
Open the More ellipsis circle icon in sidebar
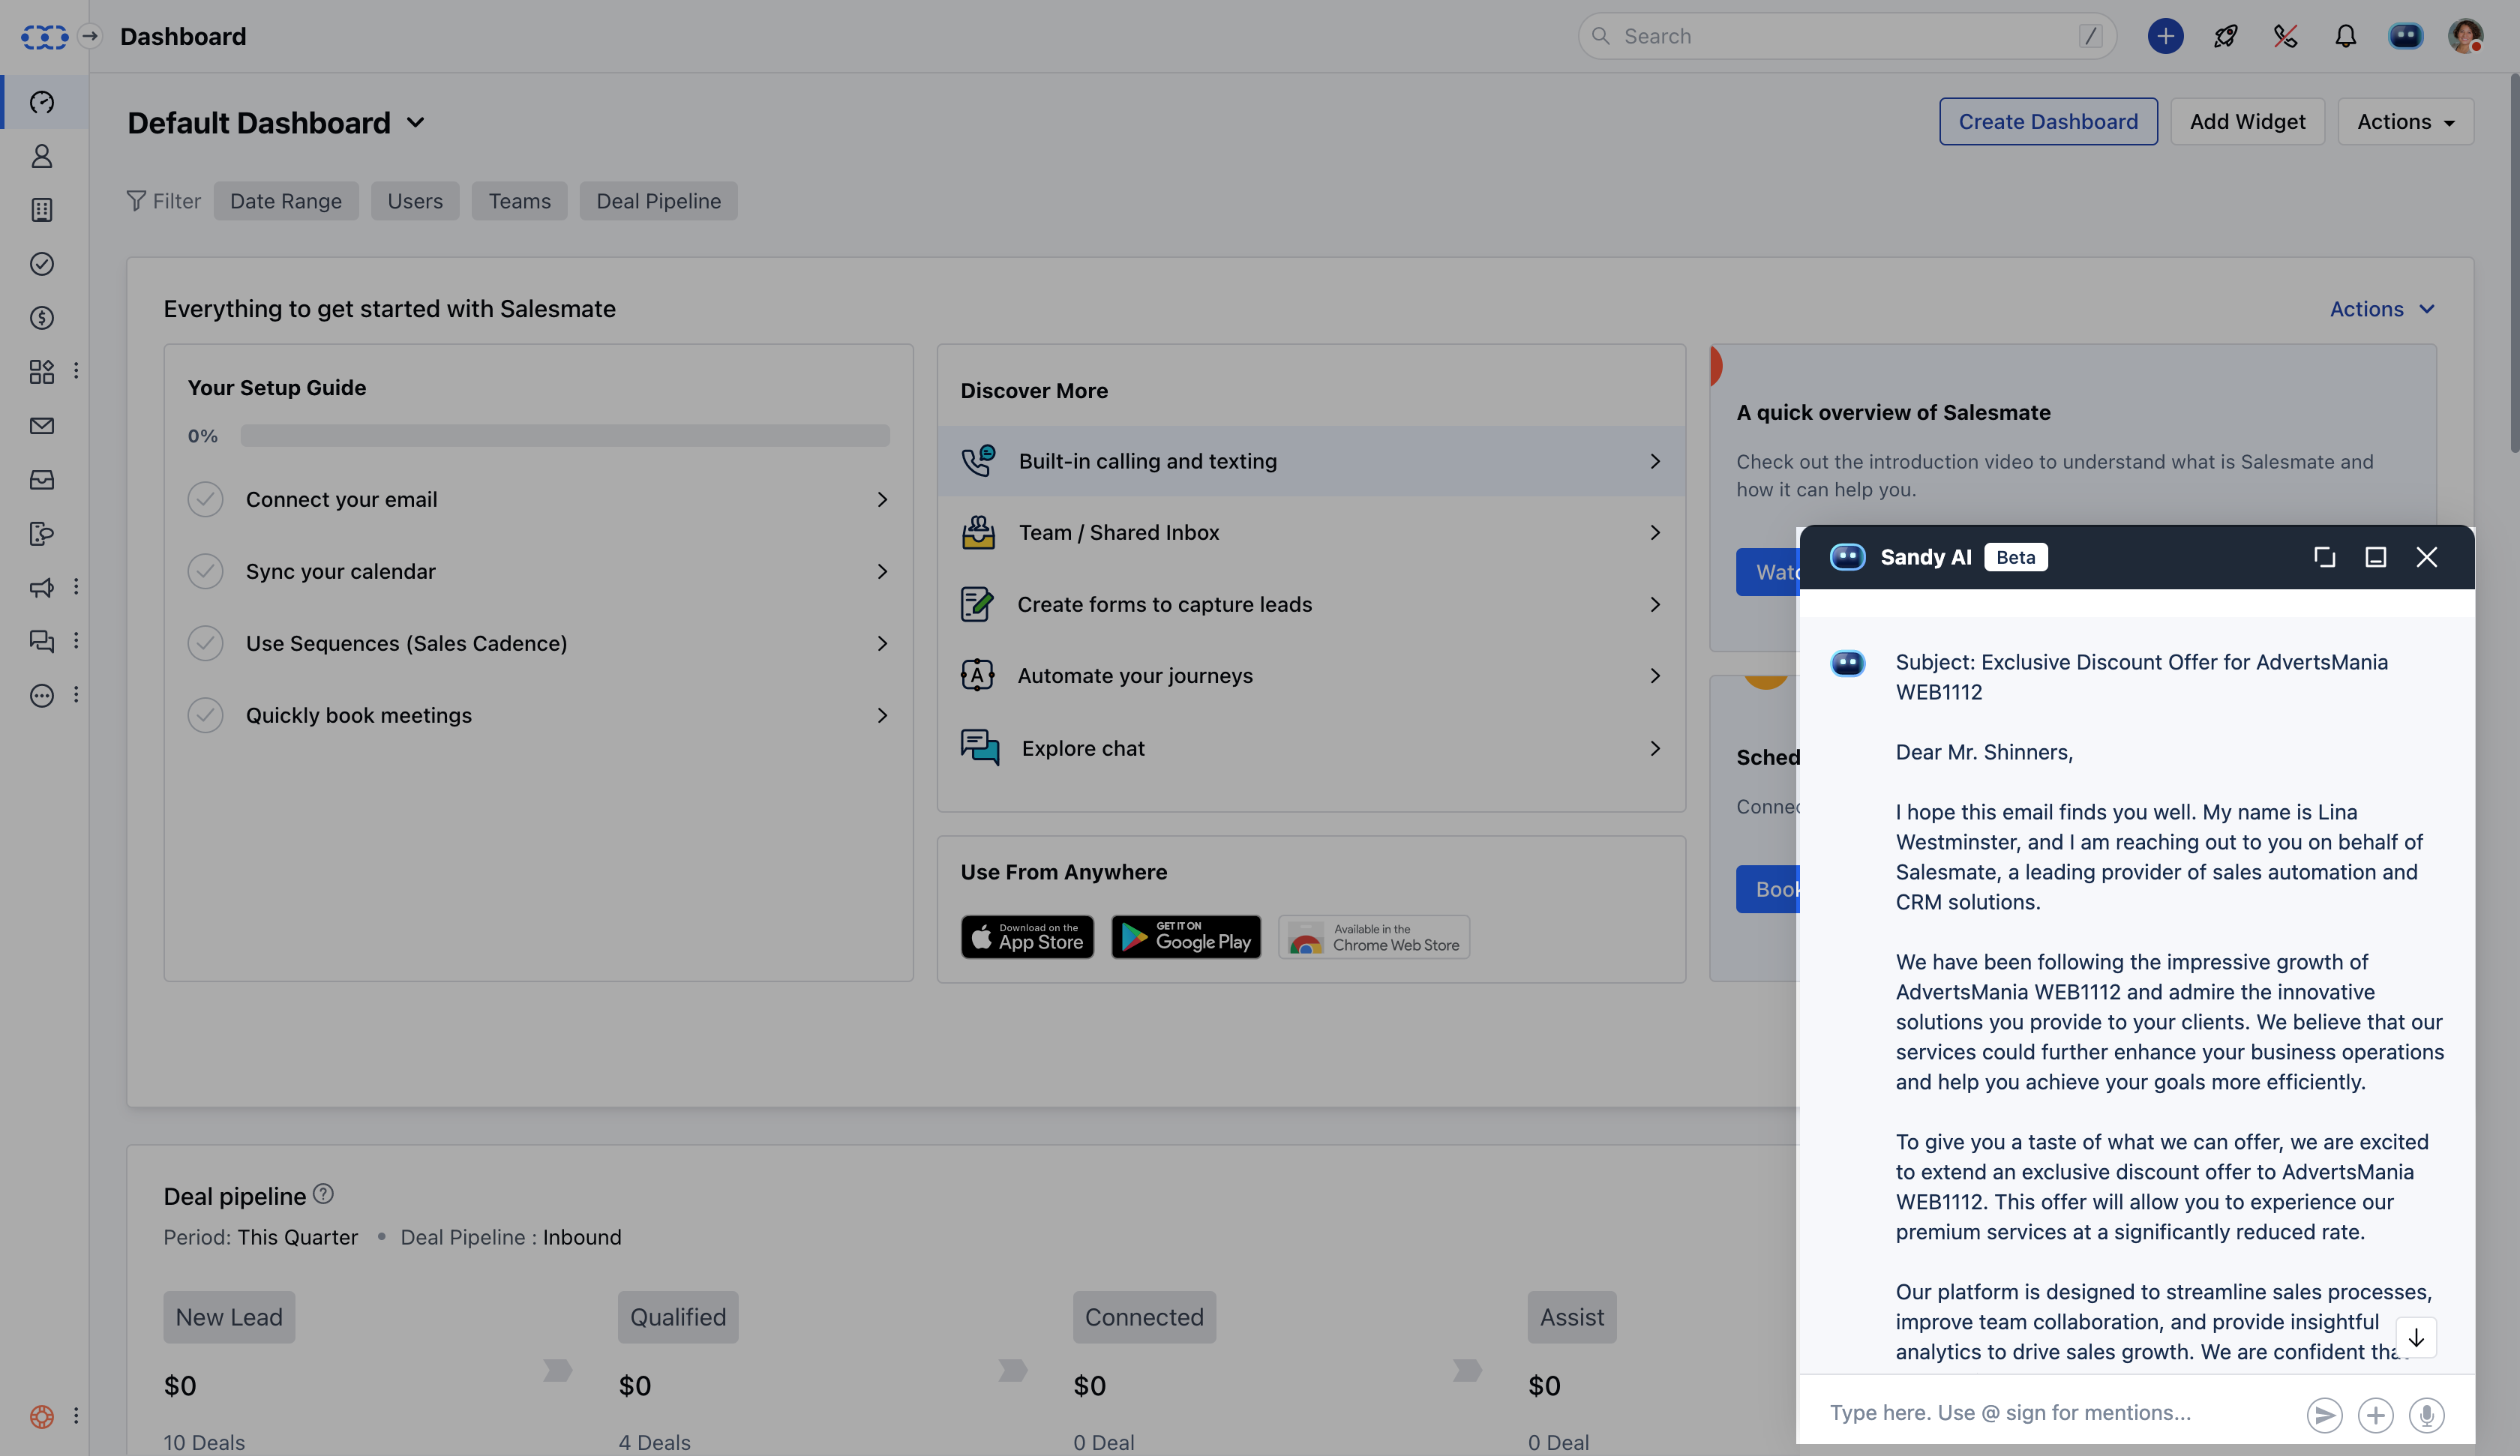42,695
